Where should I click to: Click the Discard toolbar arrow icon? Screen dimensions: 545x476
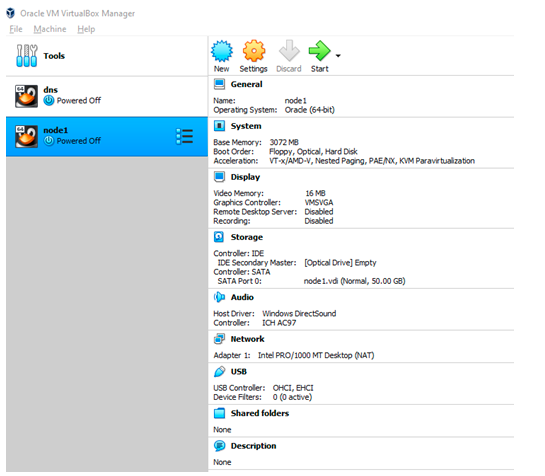point(289,51)
